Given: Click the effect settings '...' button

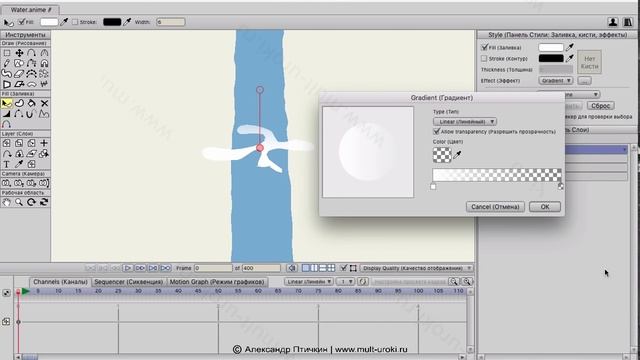Looking at the screenshot, I should point(584,80).
